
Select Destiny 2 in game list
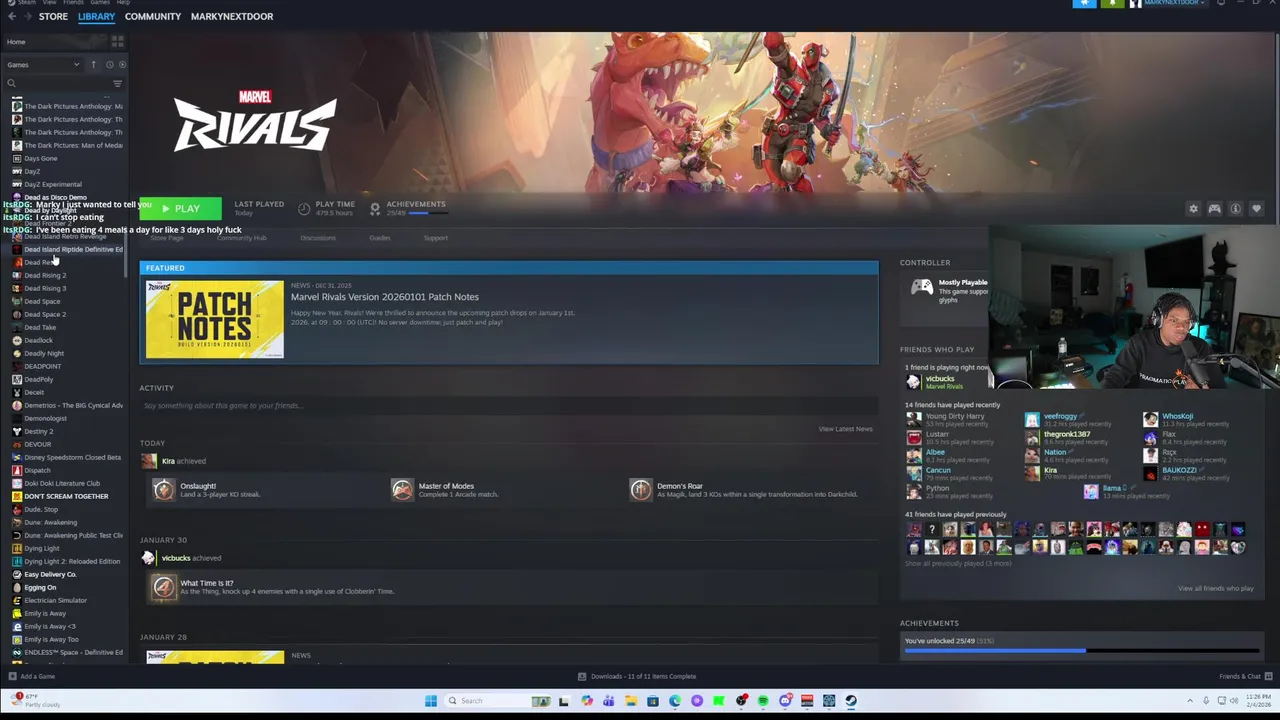38,431
